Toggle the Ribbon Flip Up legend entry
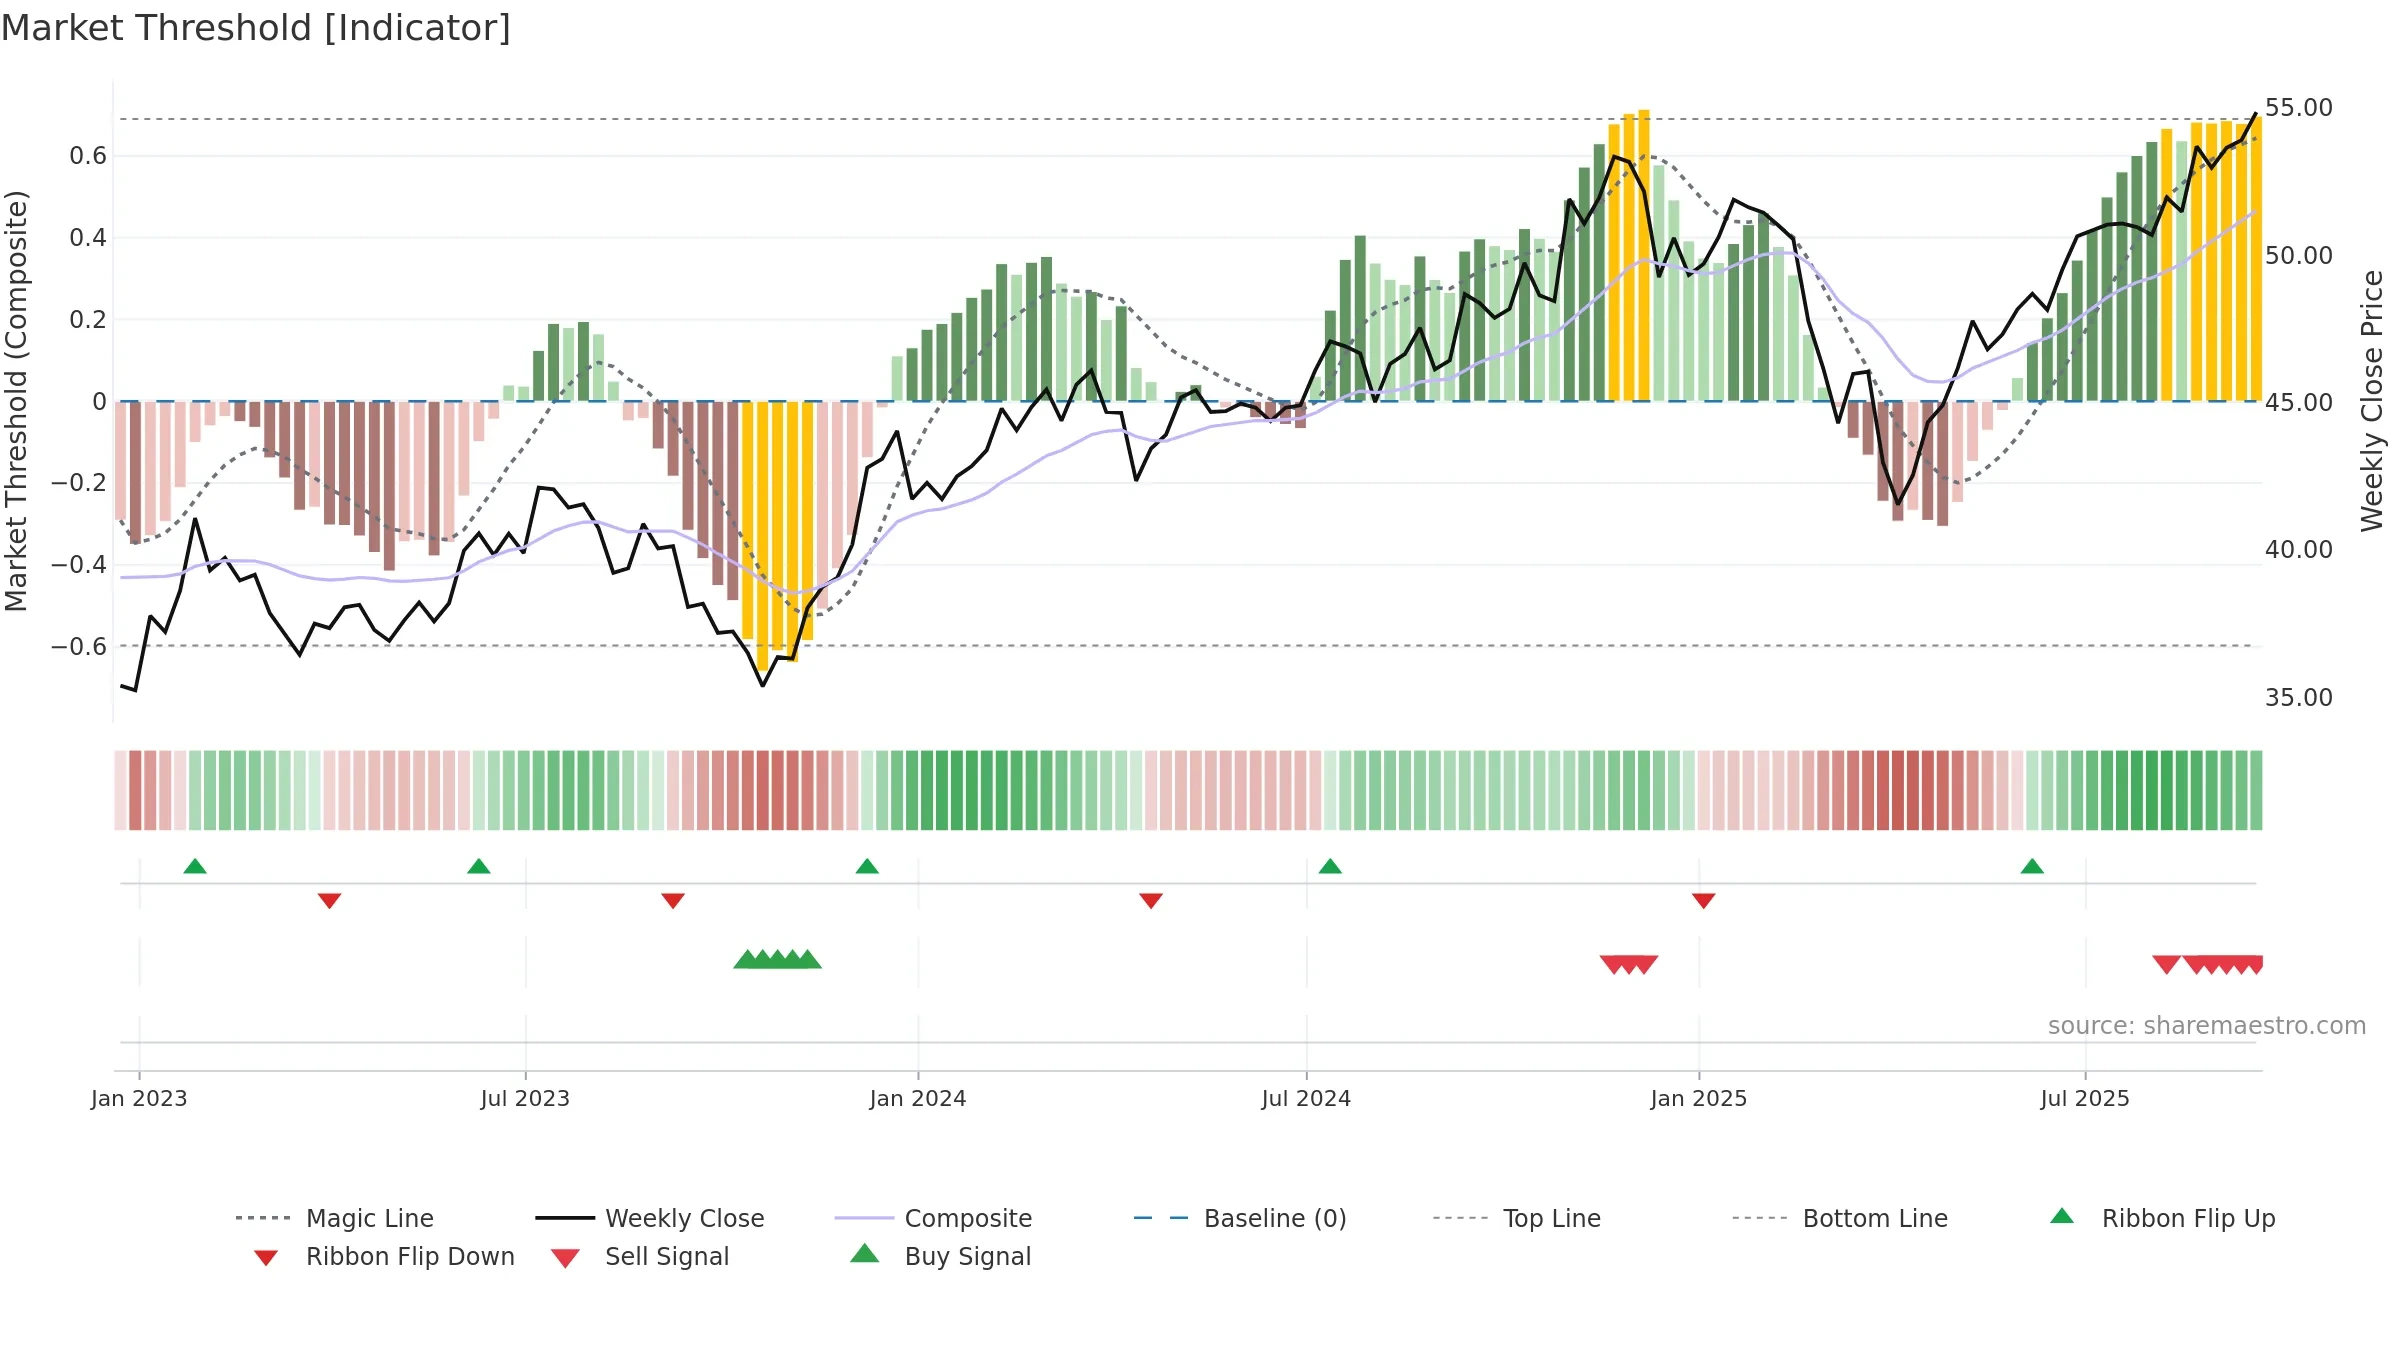The image size is (2400, 1350). point(2162,1218)
